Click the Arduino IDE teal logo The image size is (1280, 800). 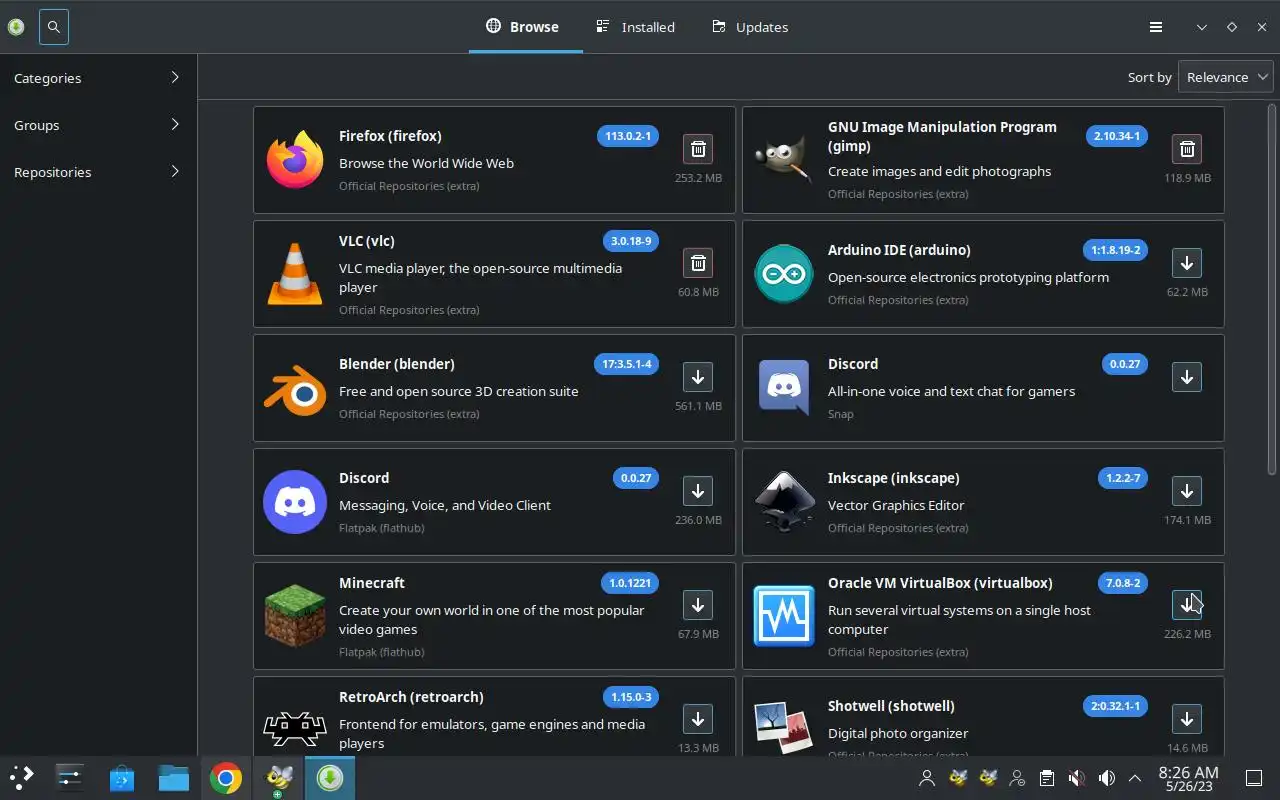pyautogui.click(x=784, y=274)
